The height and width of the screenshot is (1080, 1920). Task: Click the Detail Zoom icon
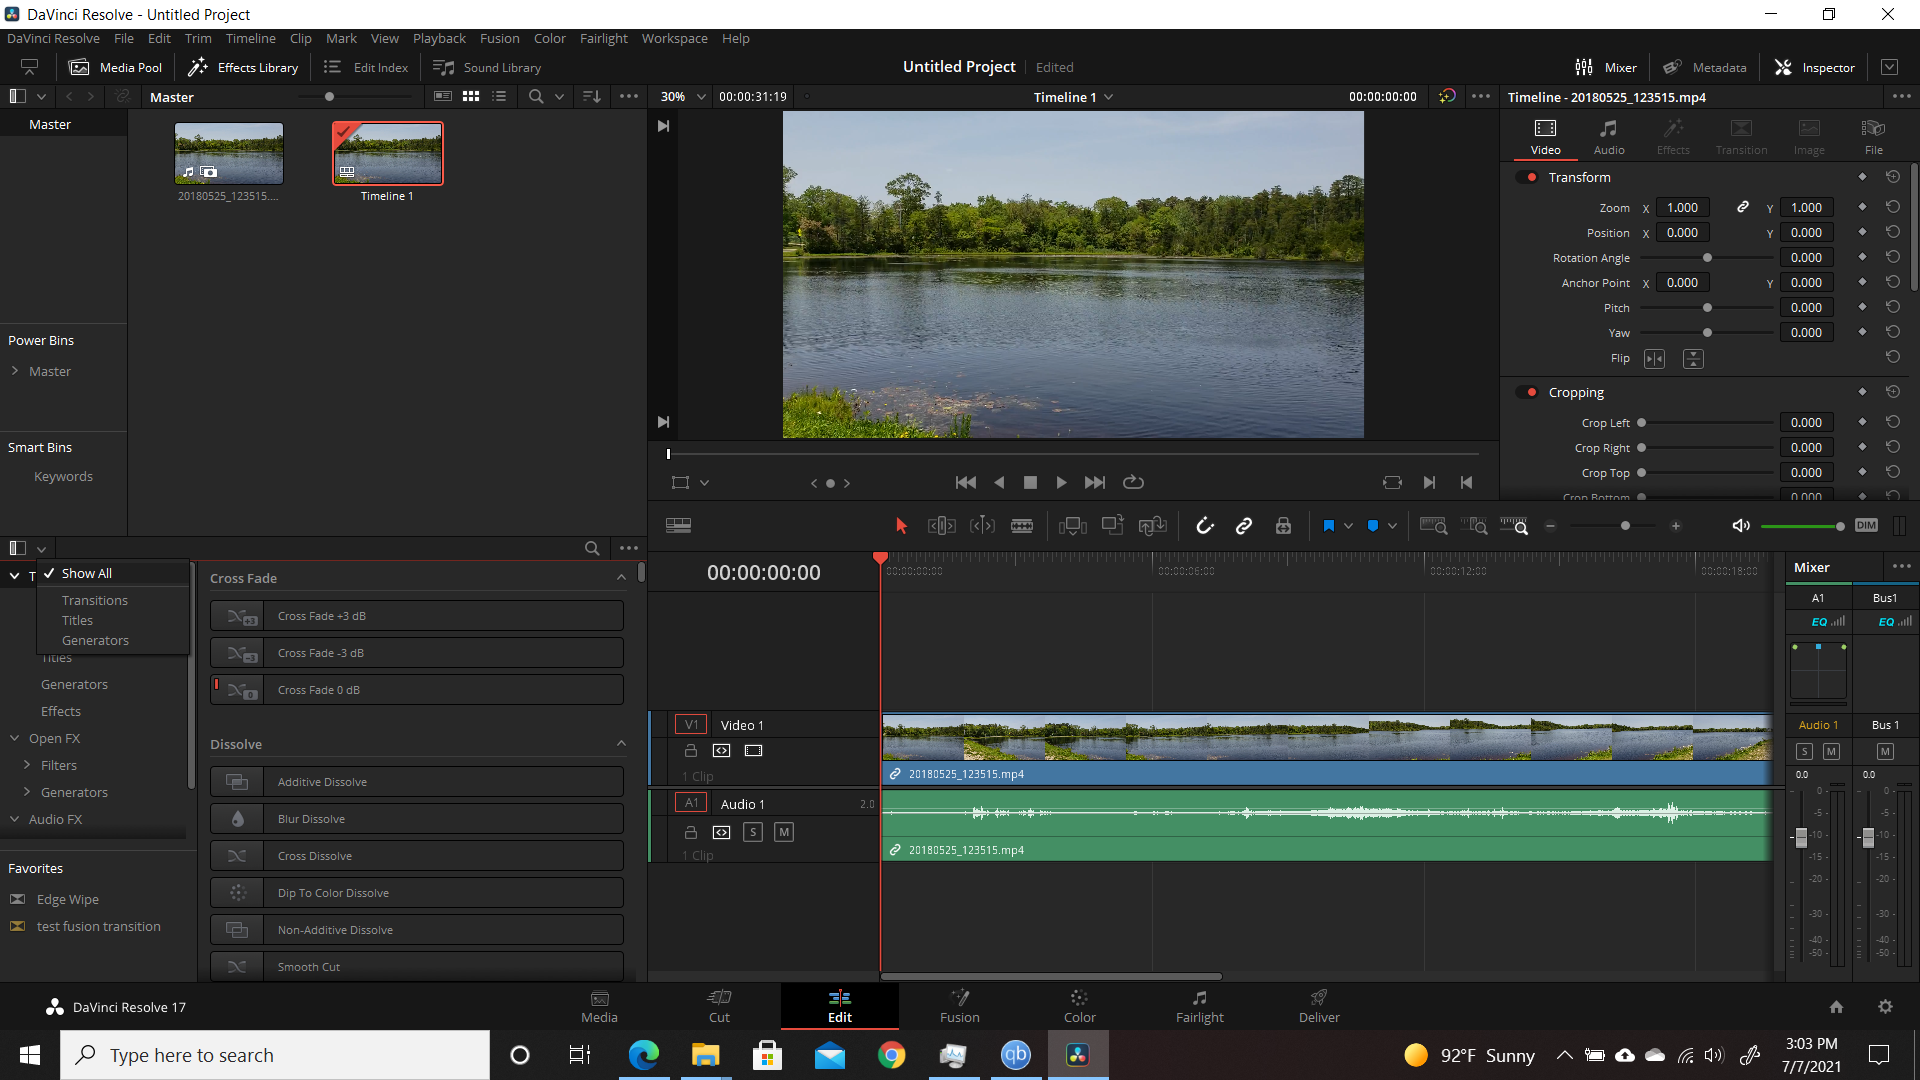[x=1474, y=526]
